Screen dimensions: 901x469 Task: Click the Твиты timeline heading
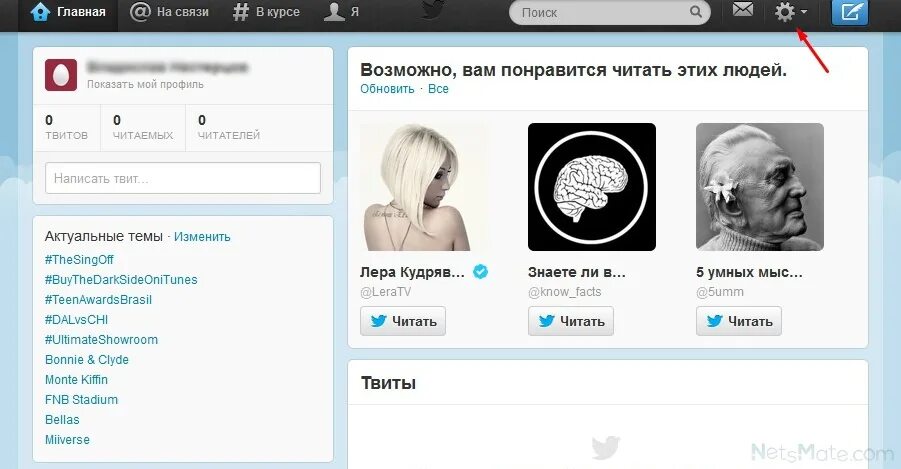(388, 383)
